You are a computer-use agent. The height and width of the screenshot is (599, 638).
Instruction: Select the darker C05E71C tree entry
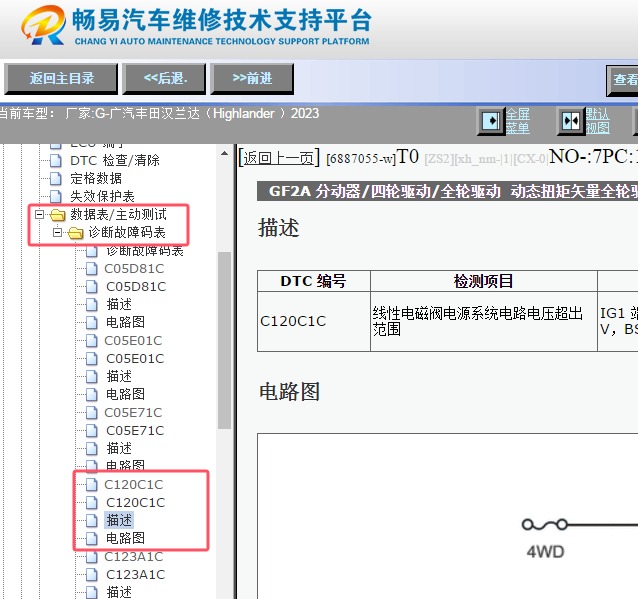point(135,431)
